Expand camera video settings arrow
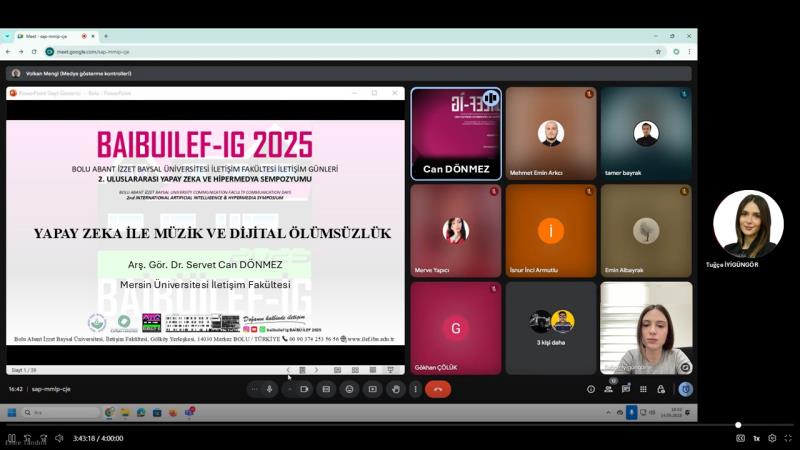This screenshot has width=800, height=450. coord(289,389)
